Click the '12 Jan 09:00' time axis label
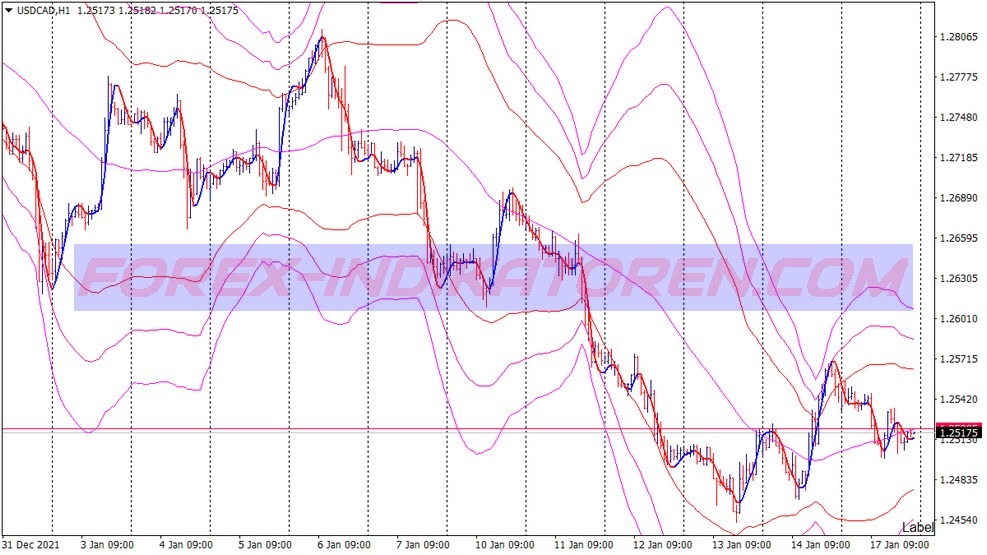The image size is (987, 555). pyautogui.click(x=662, y=544)
